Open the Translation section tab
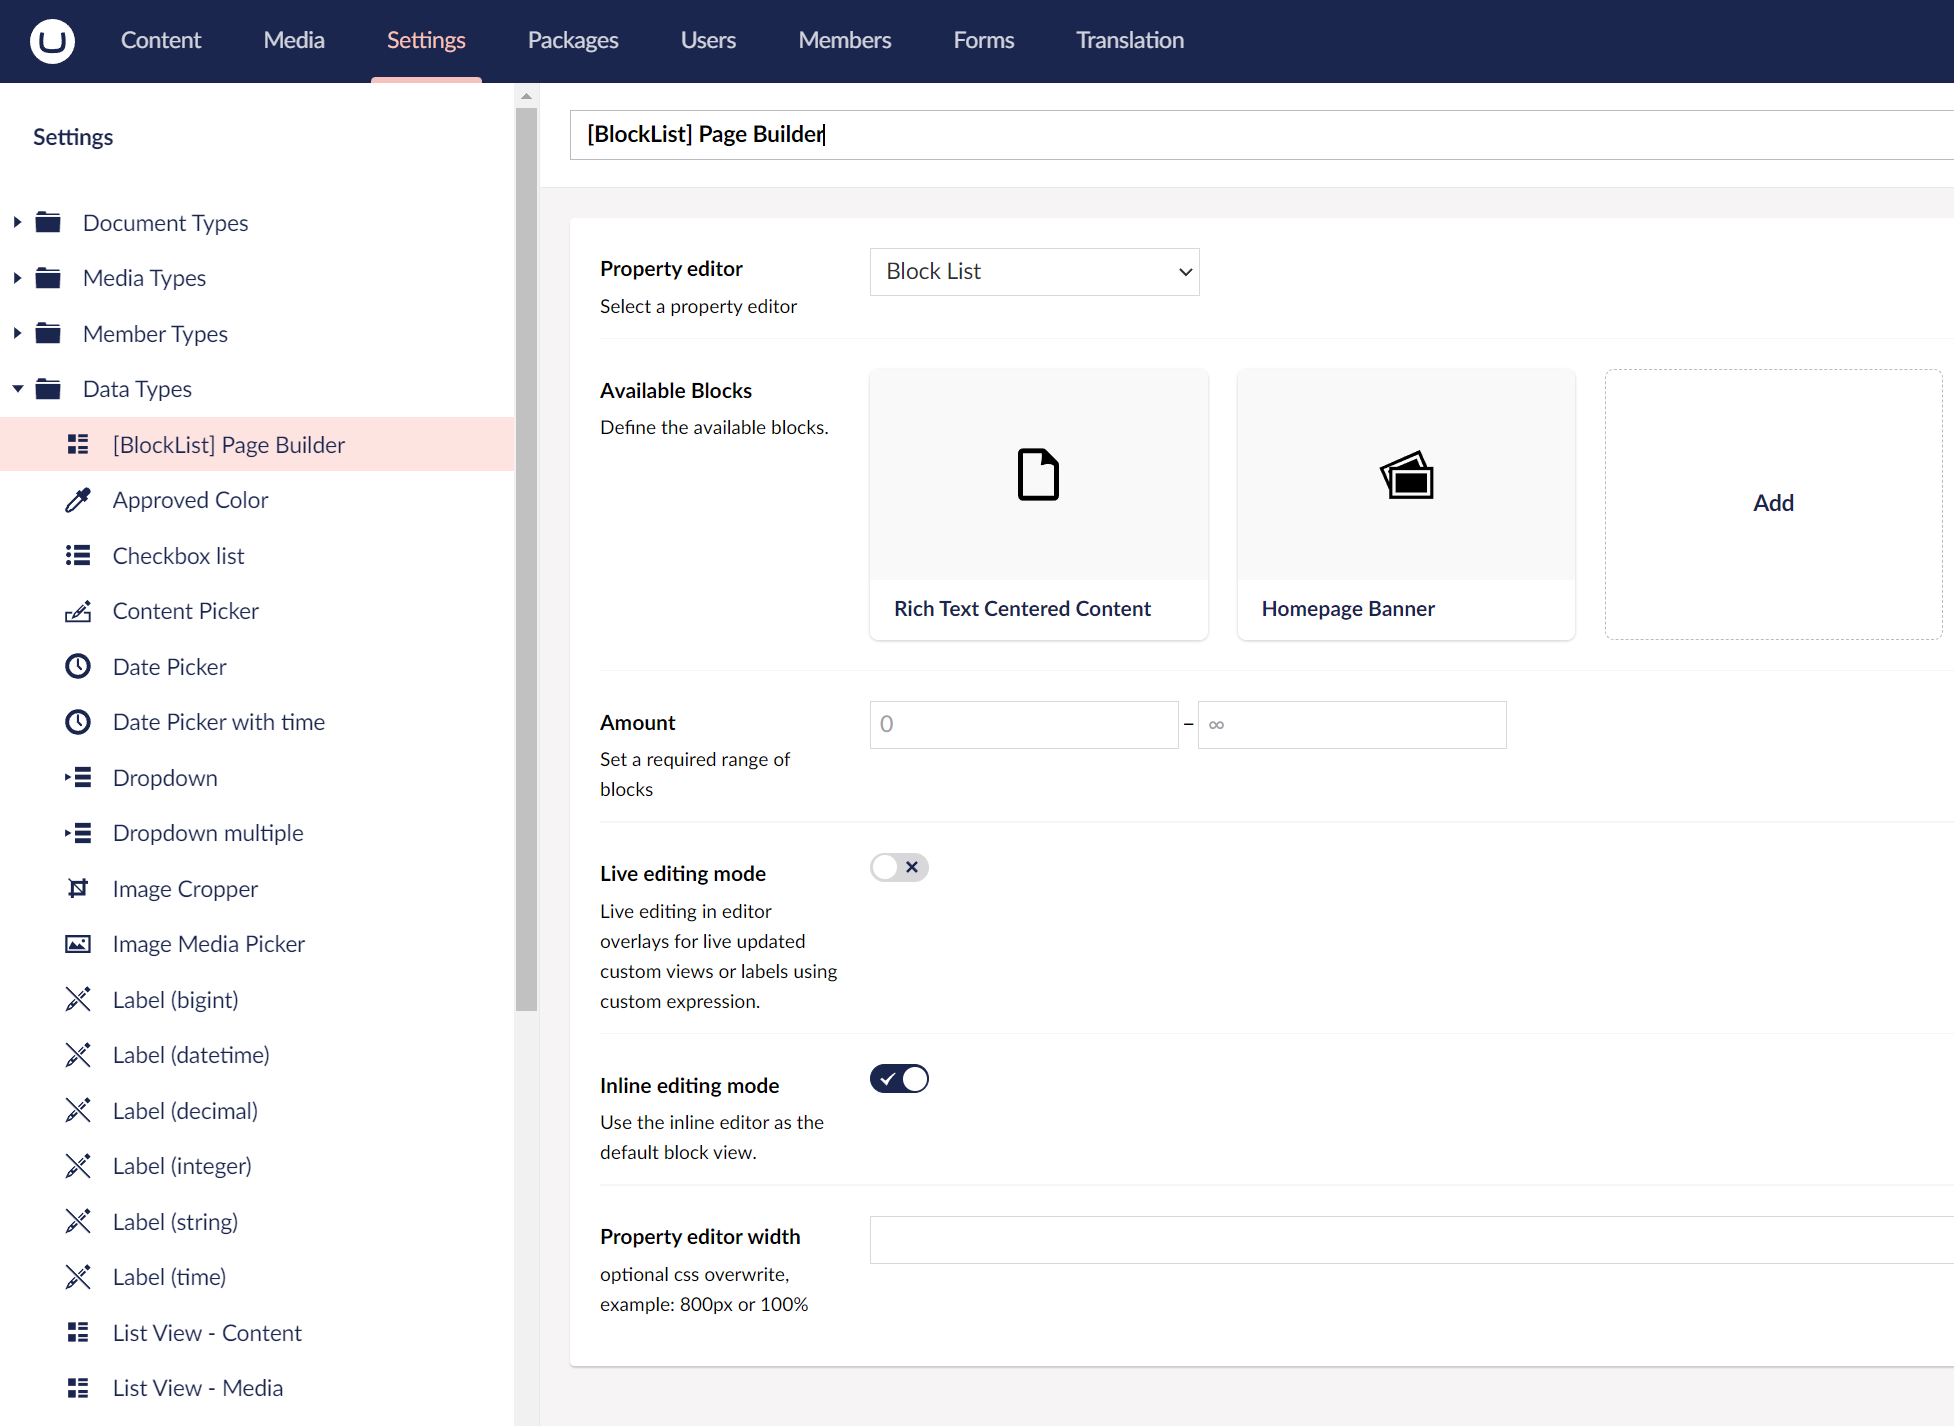1954x1426 pixels. point(1130,40)
